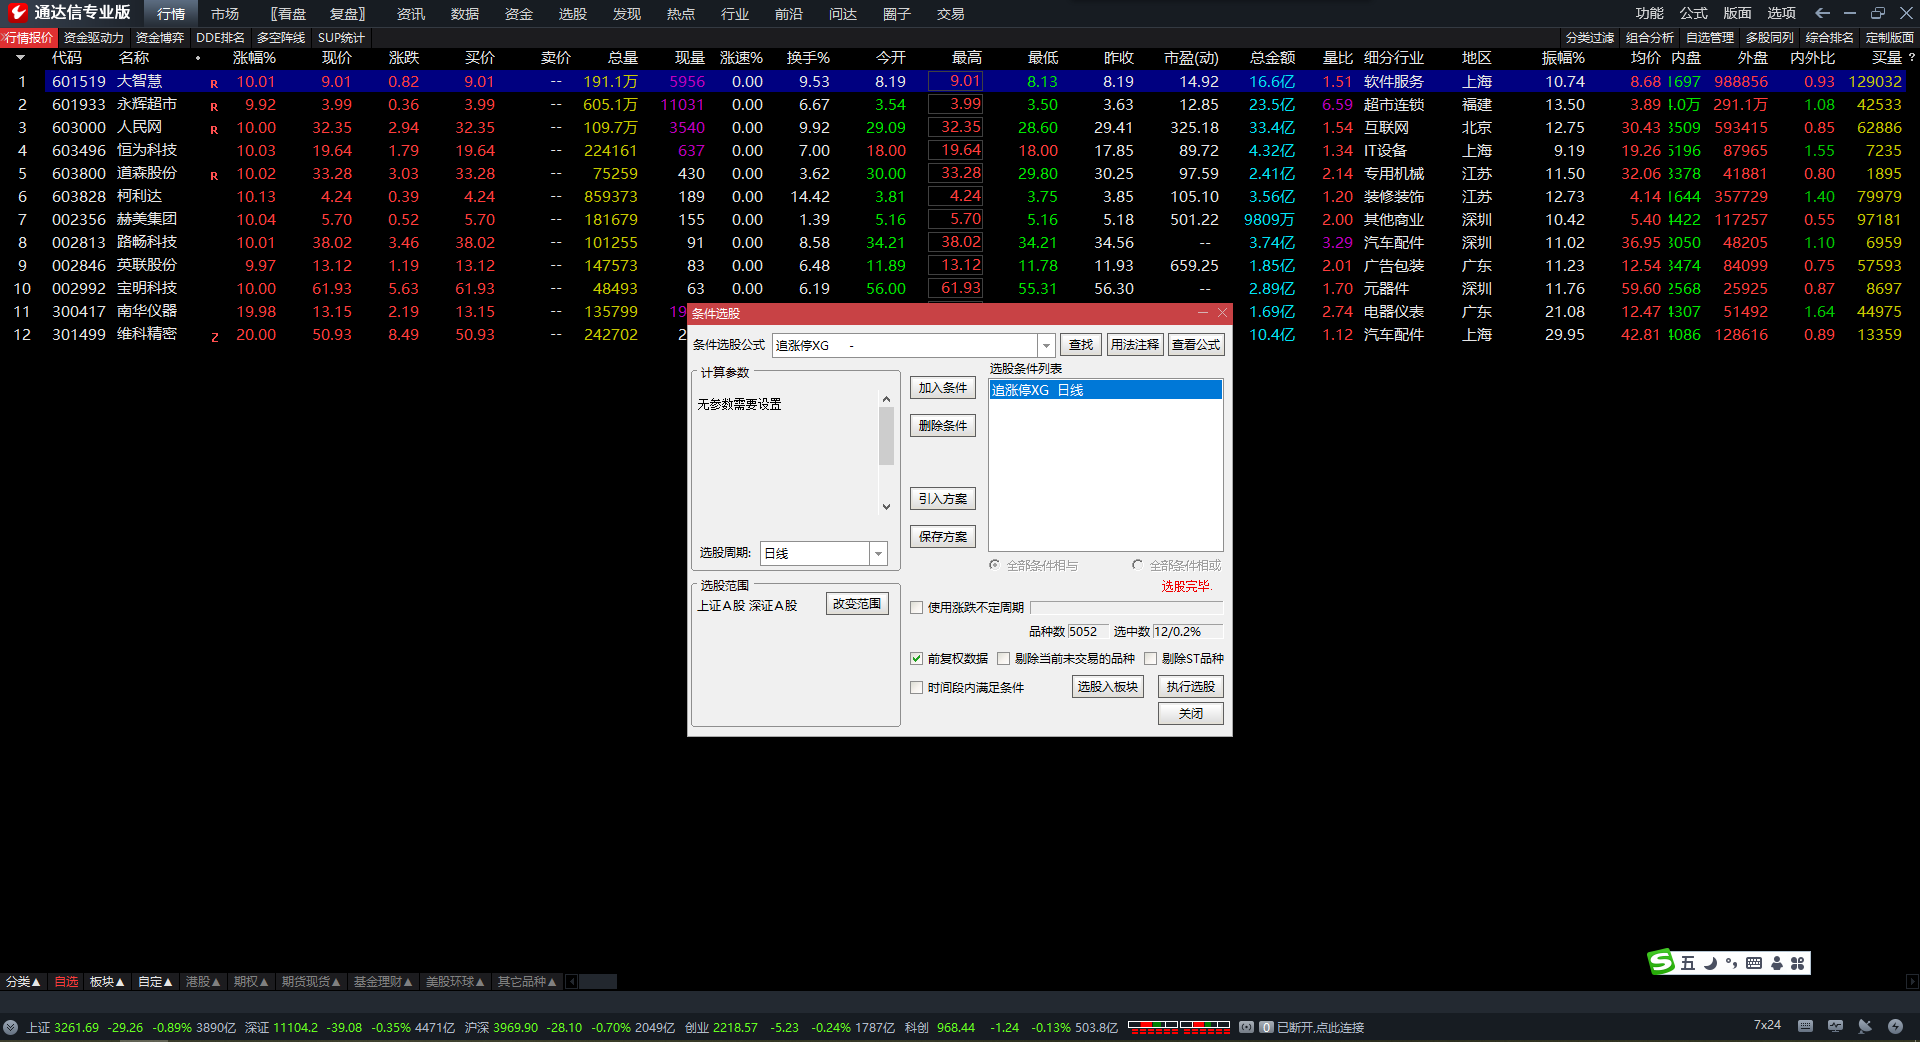The height and width of the screenshot is (1042, 1920).
Task: Click 改变范围 button
Action: 857,604
